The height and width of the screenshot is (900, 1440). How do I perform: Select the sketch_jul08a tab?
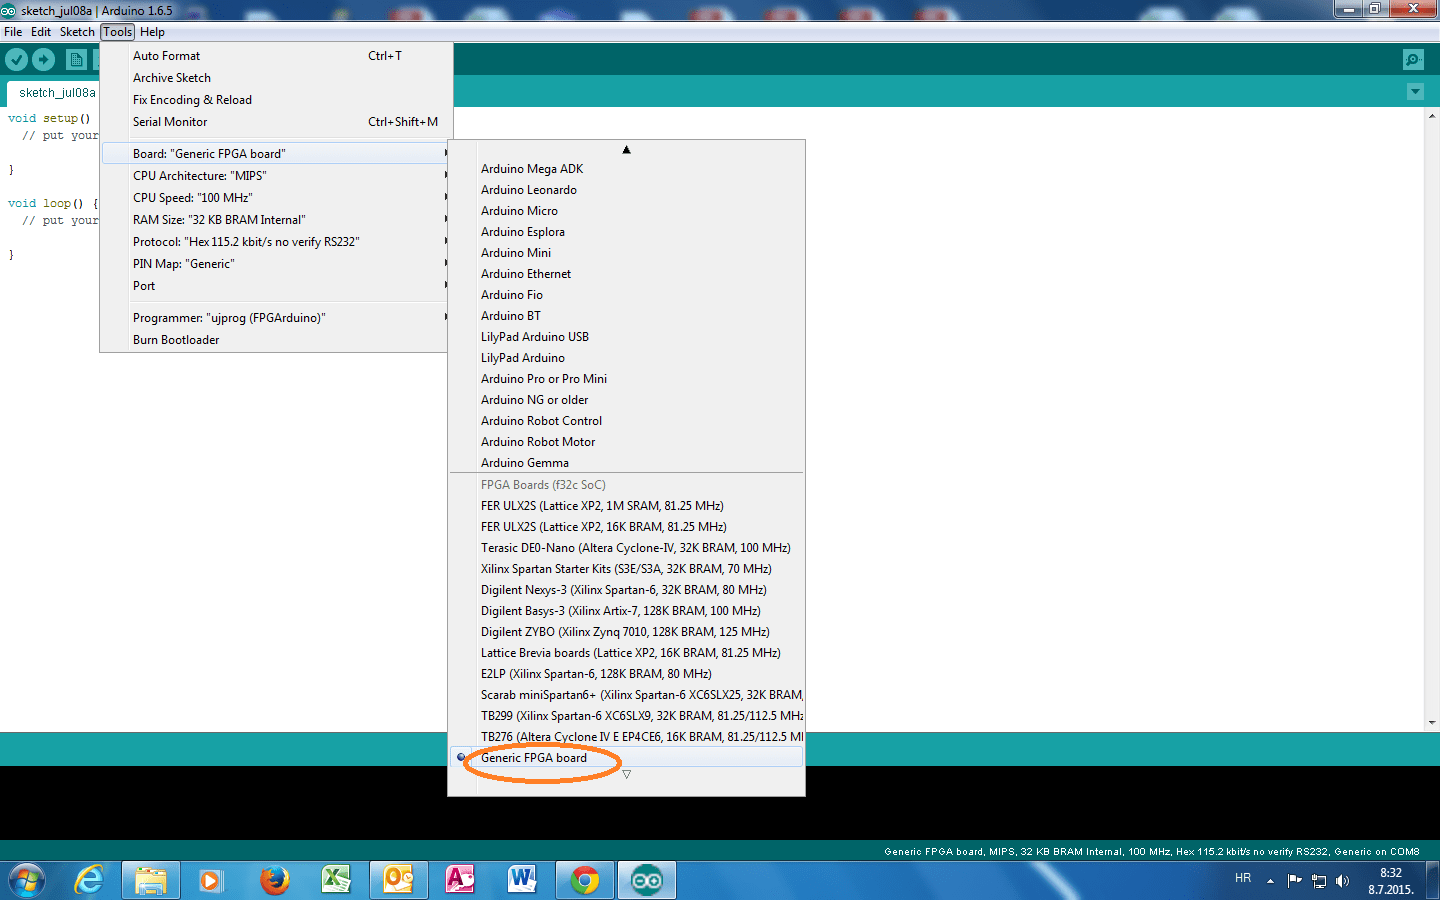click(x=57, y=93)
